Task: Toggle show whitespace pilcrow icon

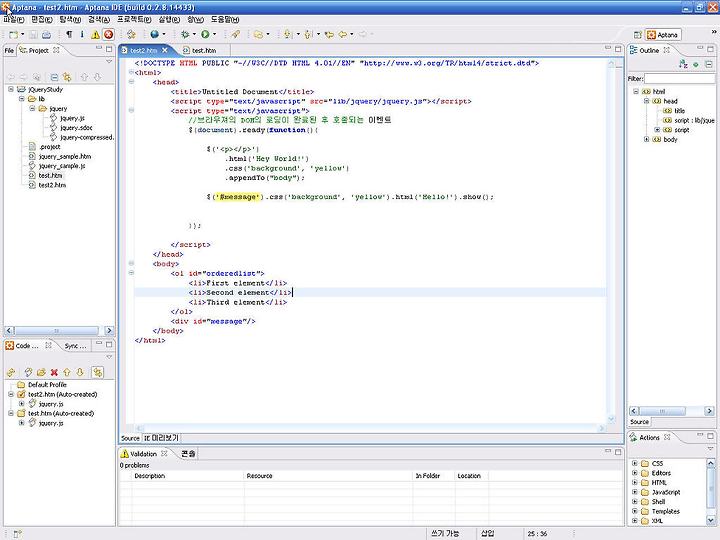Action: (69, 34)
